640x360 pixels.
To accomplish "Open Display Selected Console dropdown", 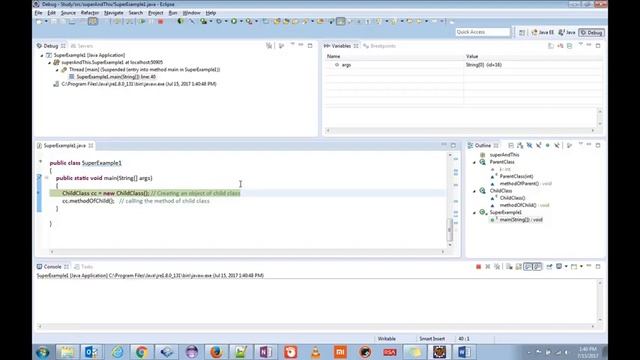I will click(566, 267).
